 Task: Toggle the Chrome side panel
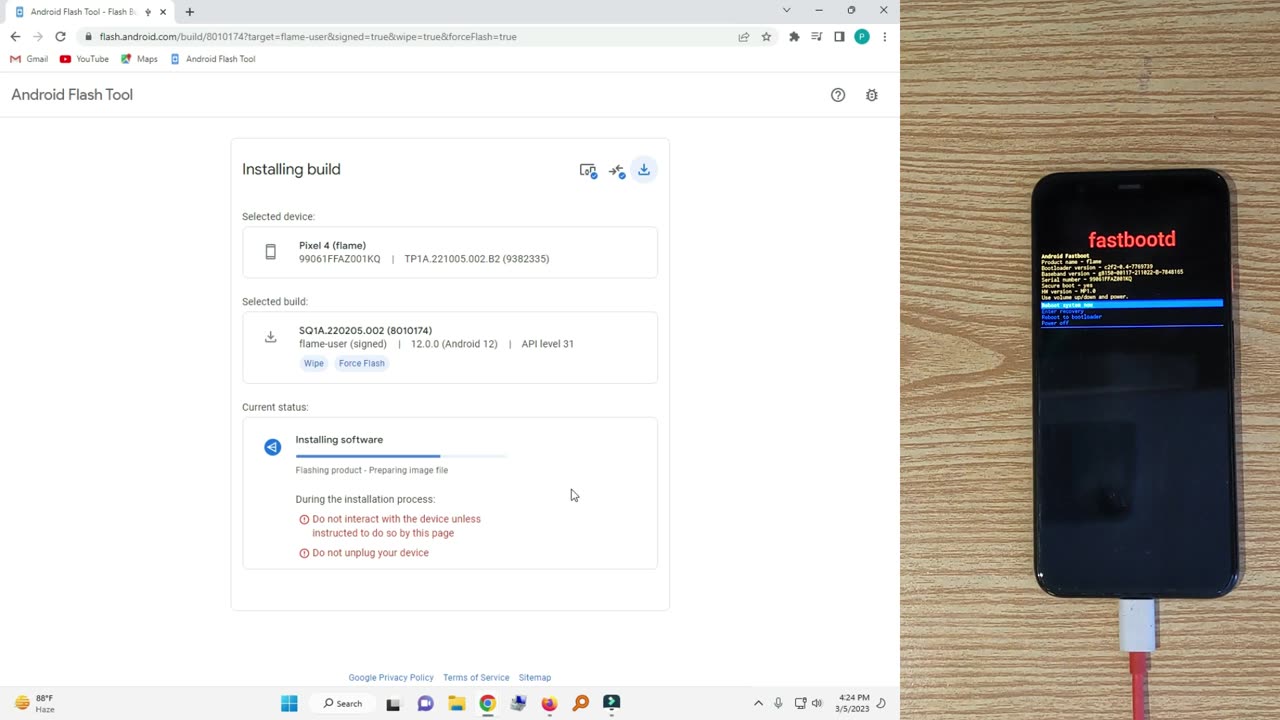839,37
